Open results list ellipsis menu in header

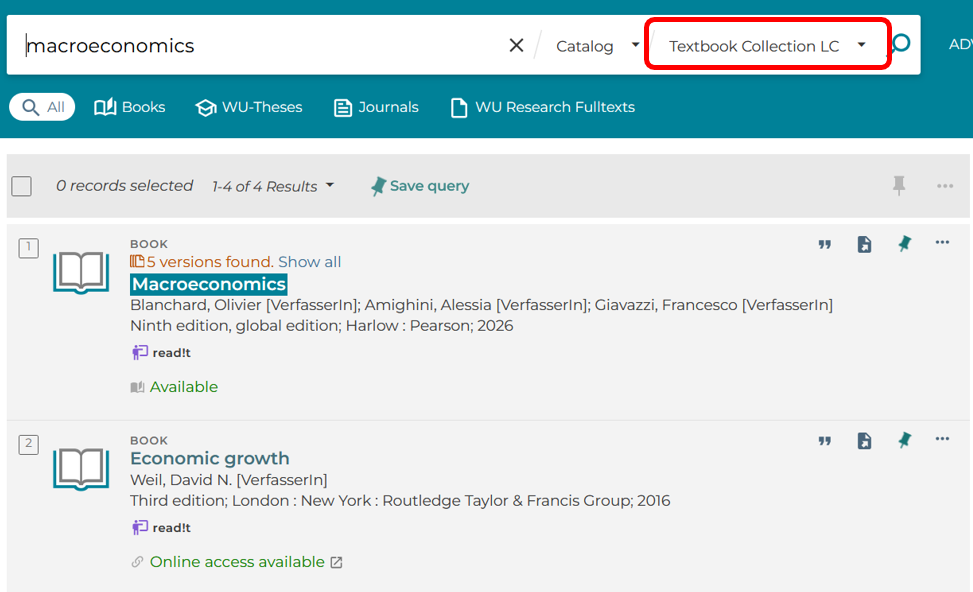pyautogui.click(x=945, y=186)
